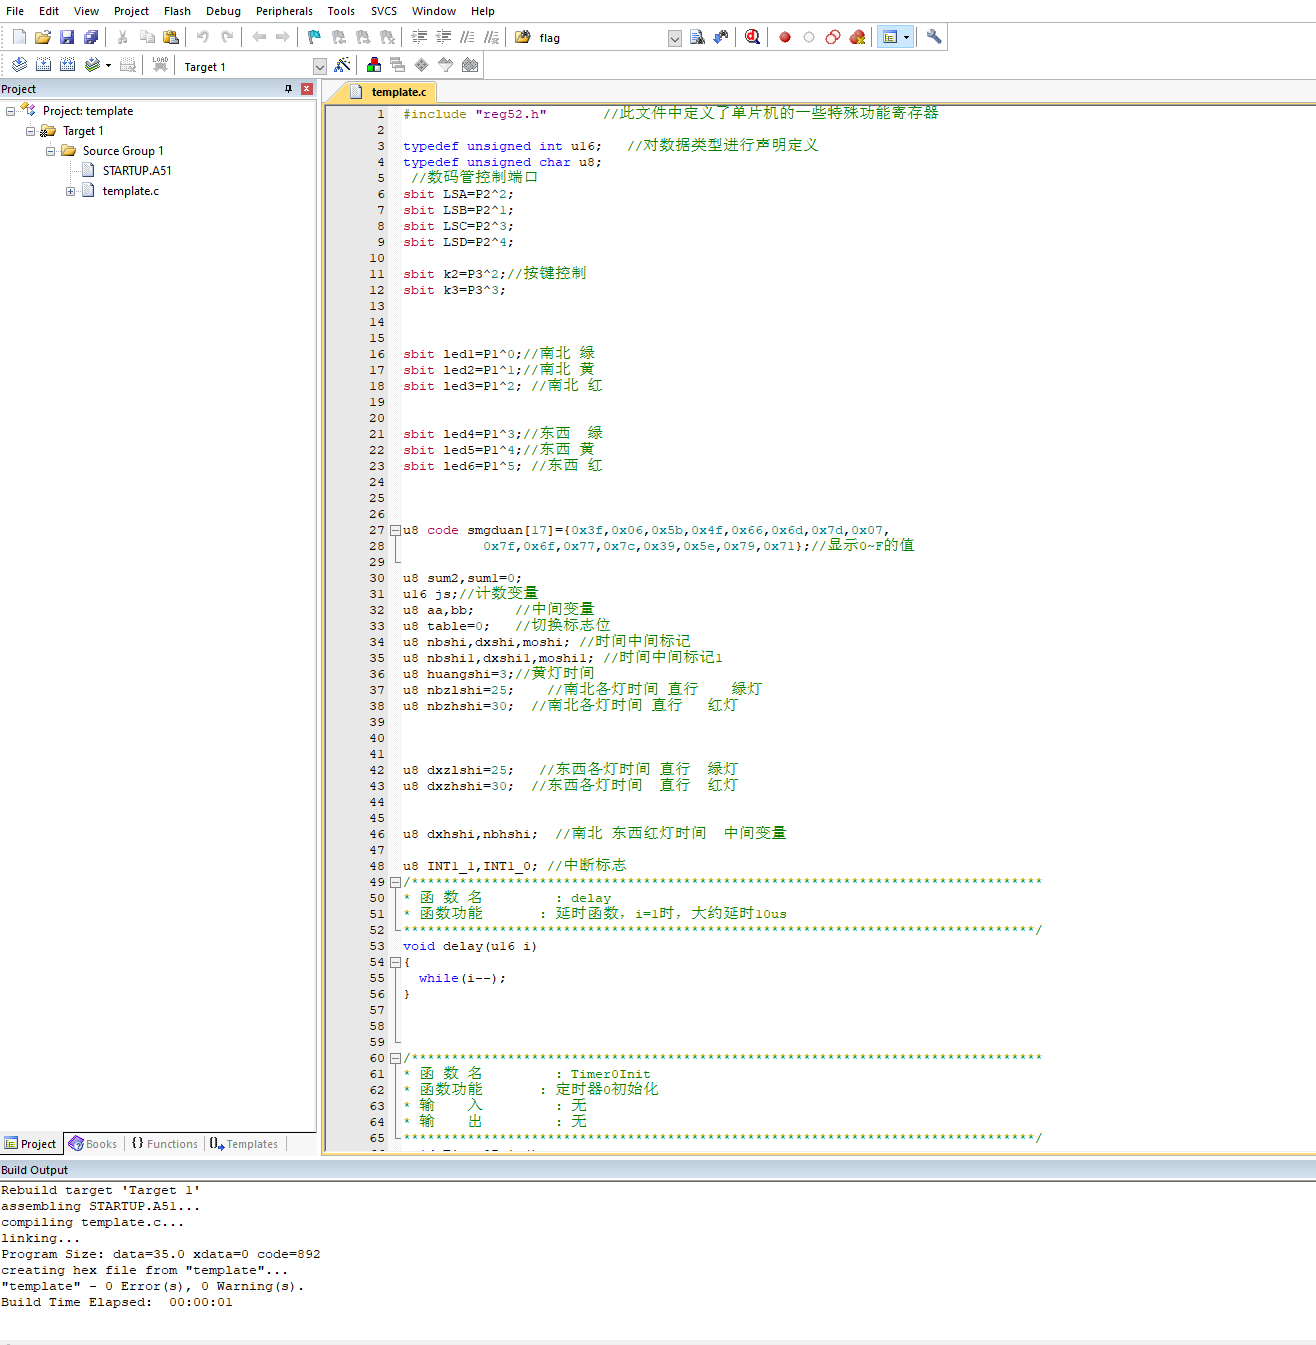The width and height of the screenshot is (1316, 1345).
Task: Open the Peripherals menu
Action: (284, 11)
